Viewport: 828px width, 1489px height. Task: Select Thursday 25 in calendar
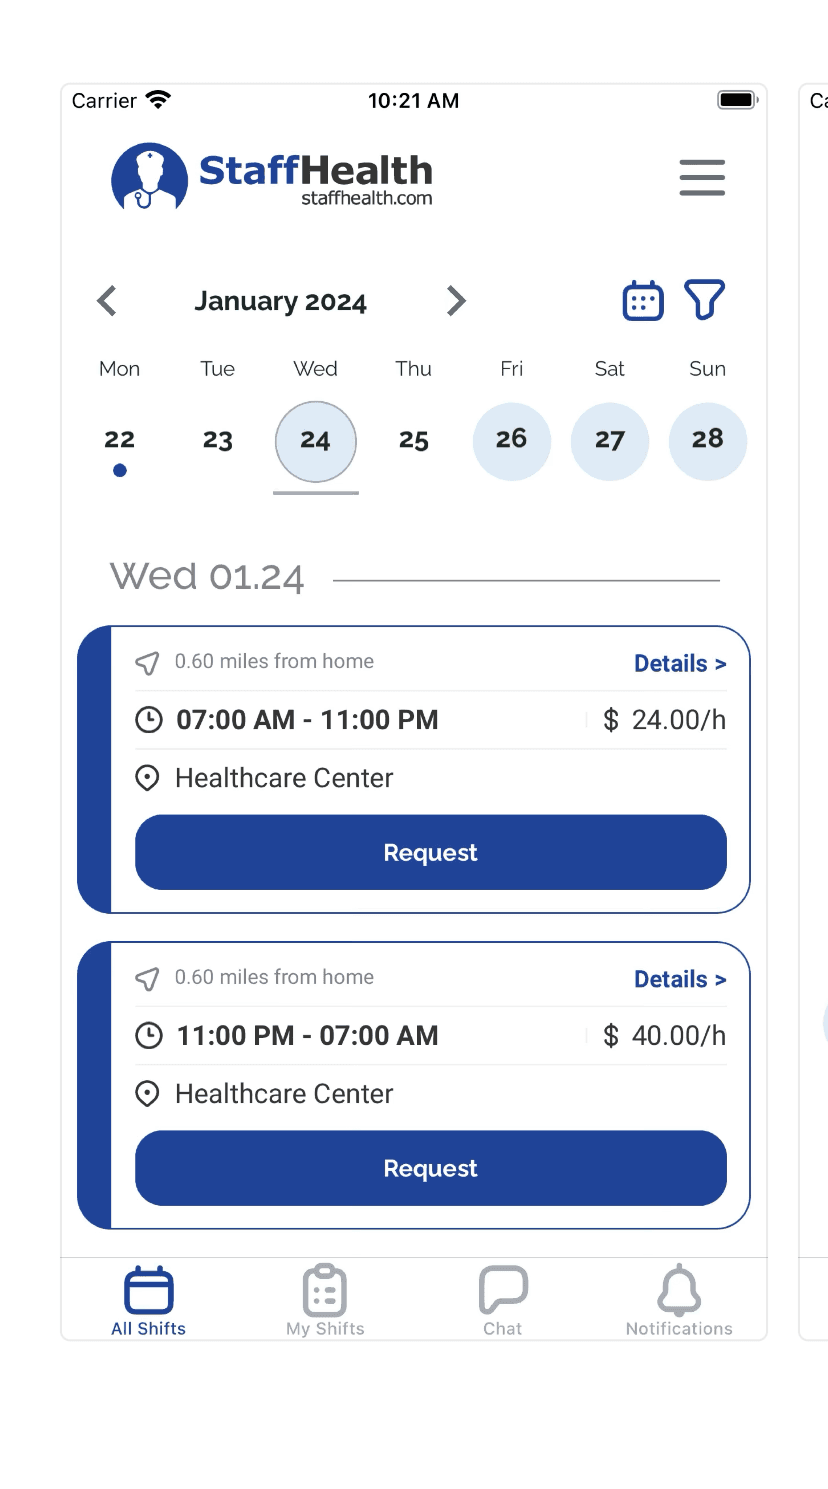pos(414,440)
